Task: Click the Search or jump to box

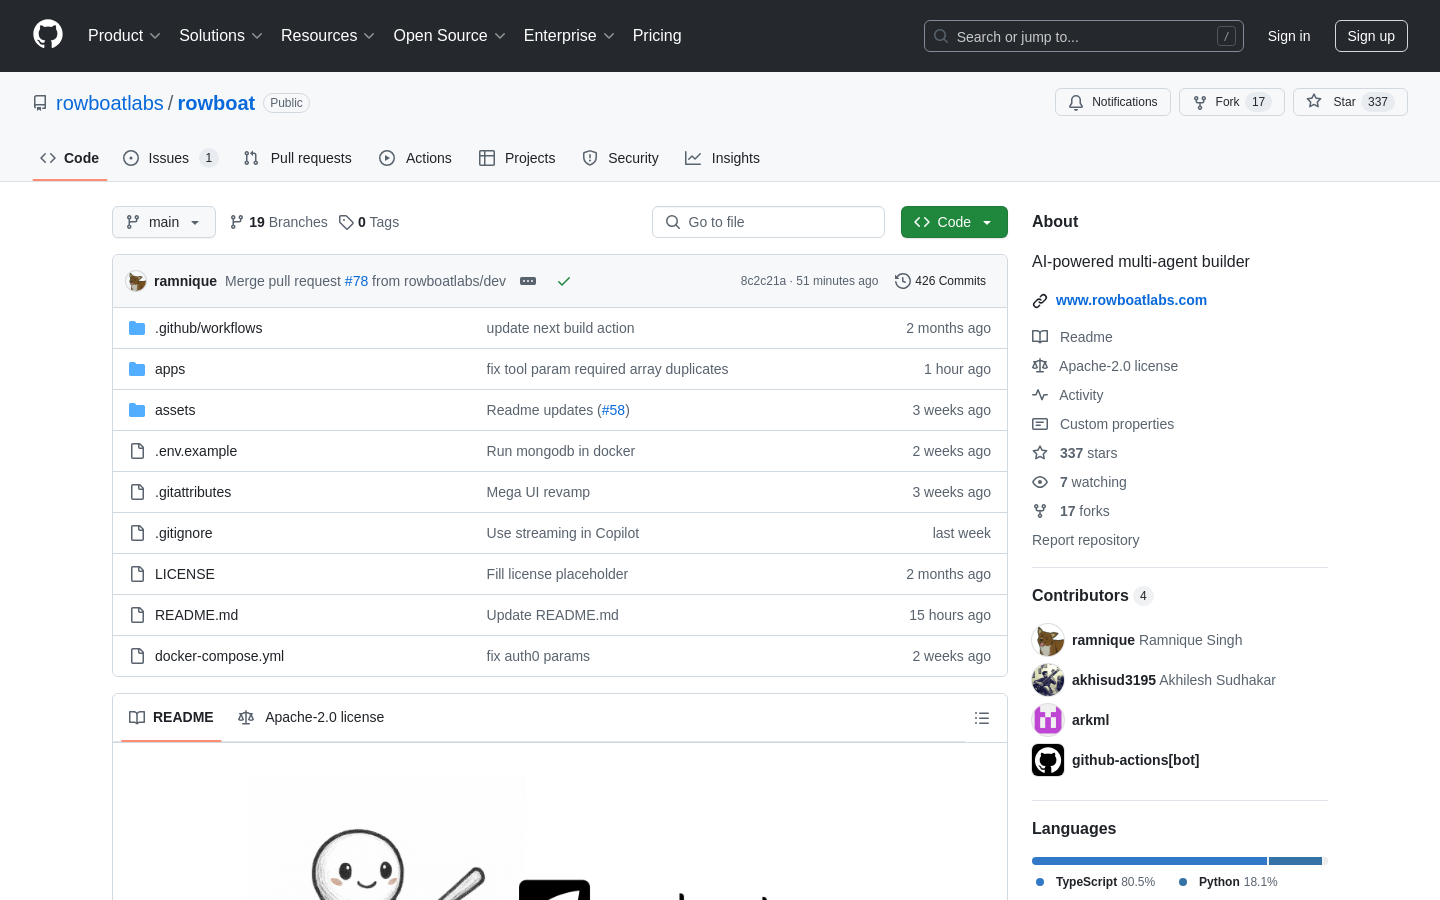Action: click(x=1084, y=36)
